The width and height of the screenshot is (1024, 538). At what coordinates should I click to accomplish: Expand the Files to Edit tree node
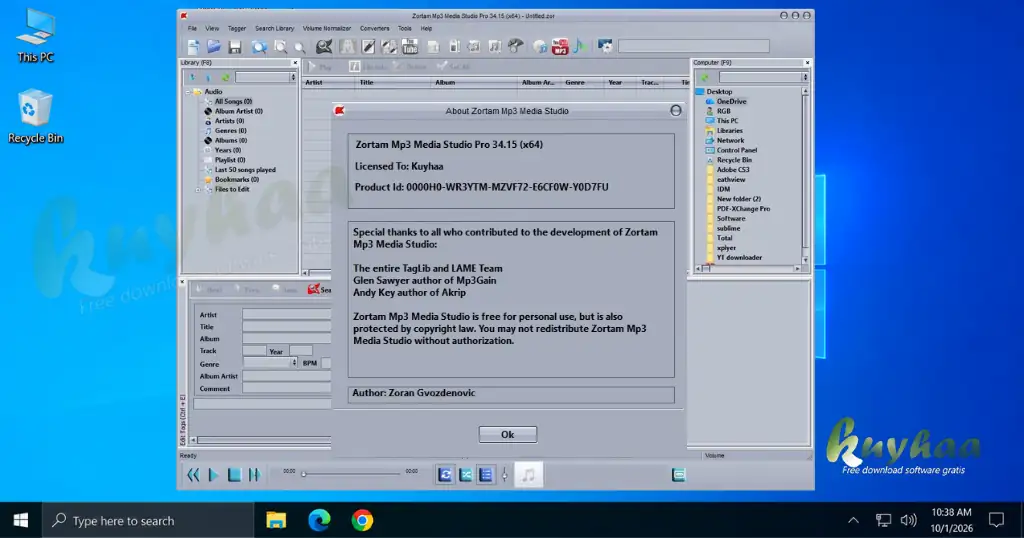tap(199, 189)
